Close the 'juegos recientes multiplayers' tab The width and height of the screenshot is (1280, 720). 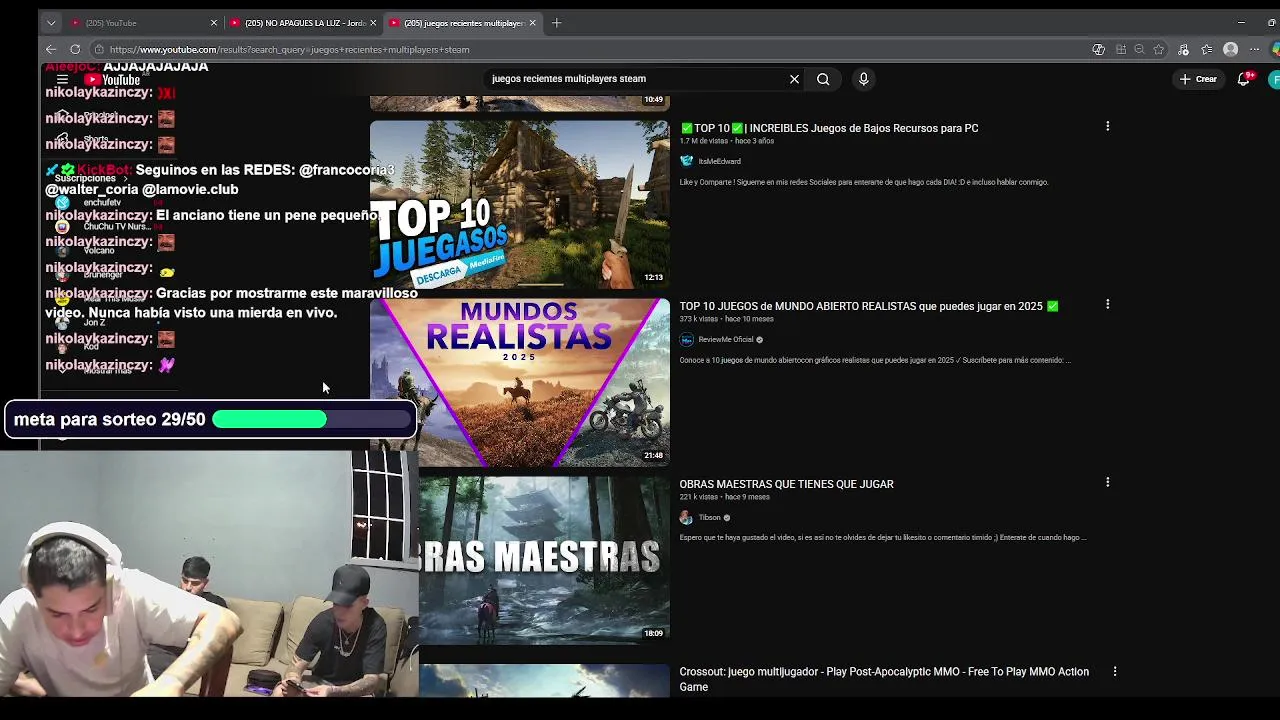532,23
